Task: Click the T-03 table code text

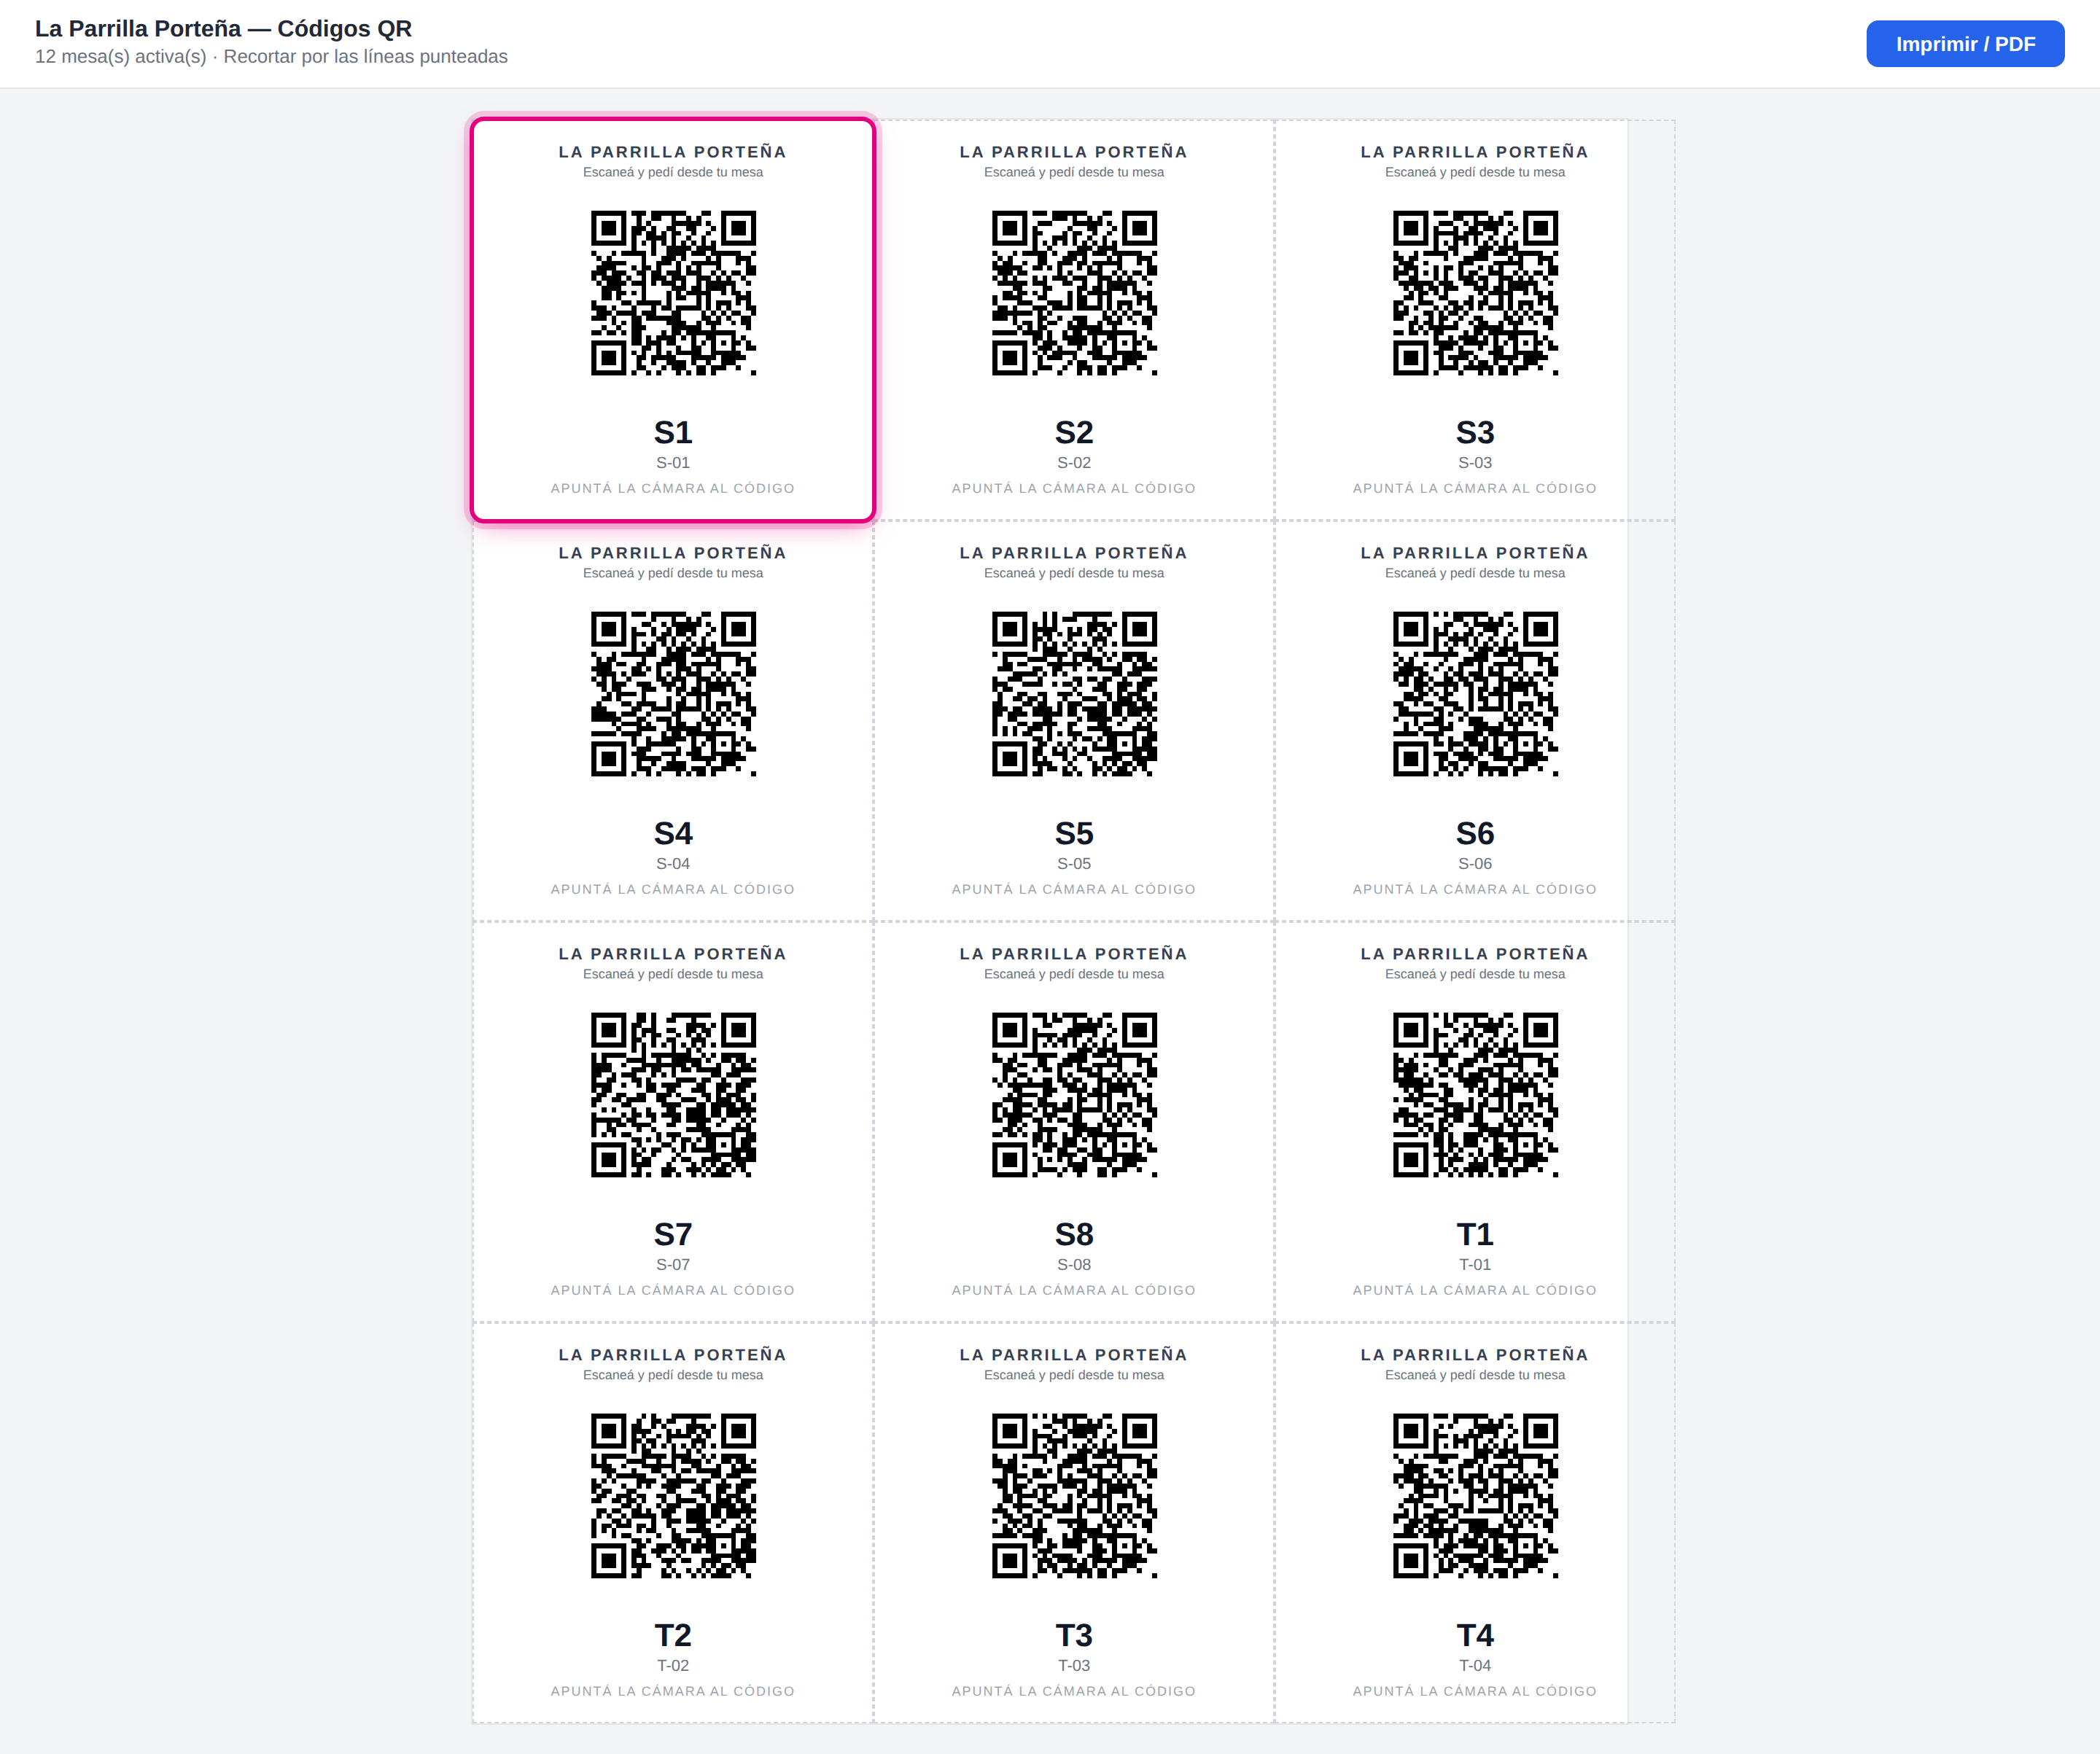Action: [x=1074, y=1665]
